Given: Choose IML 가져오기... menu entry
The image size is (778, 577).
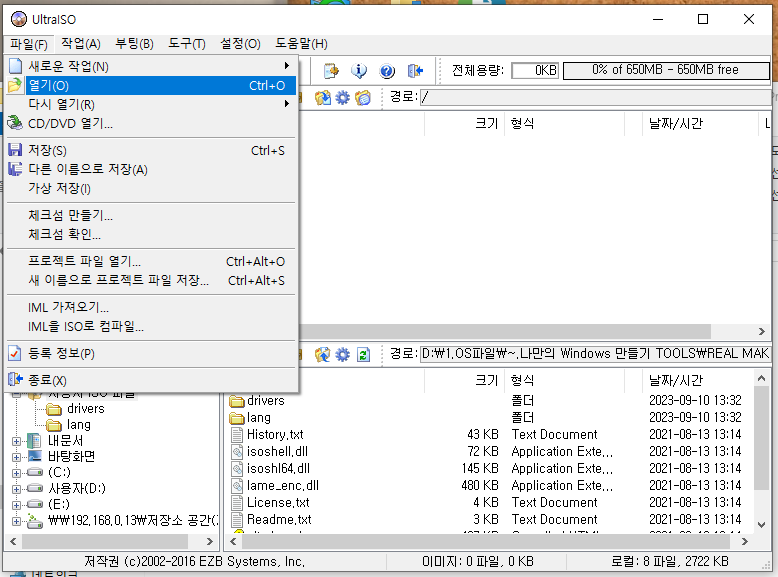Looking at the screenshot, I should [x=150, y=308].
